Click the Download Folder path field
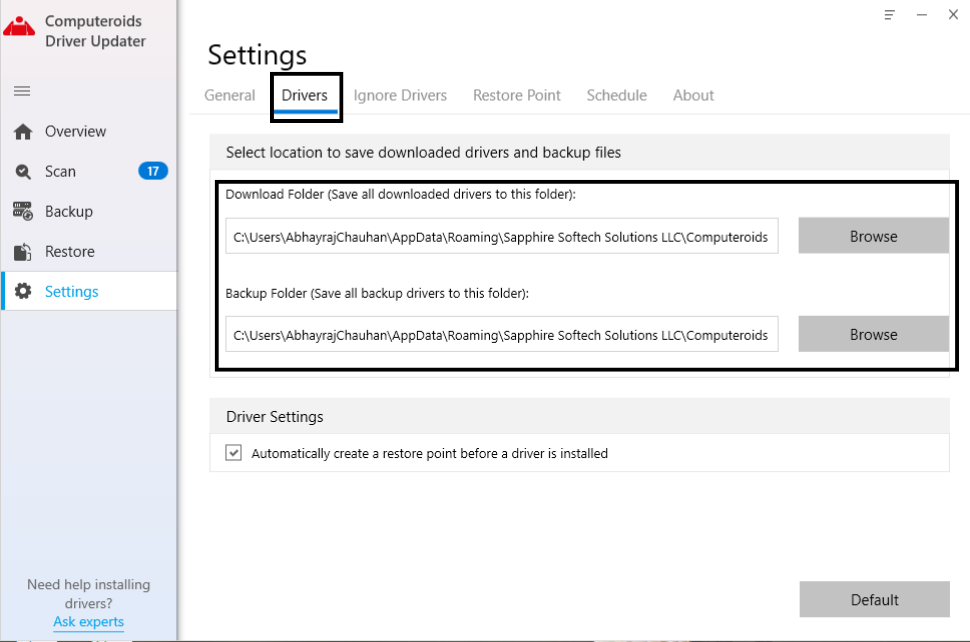 coord(502,236)
